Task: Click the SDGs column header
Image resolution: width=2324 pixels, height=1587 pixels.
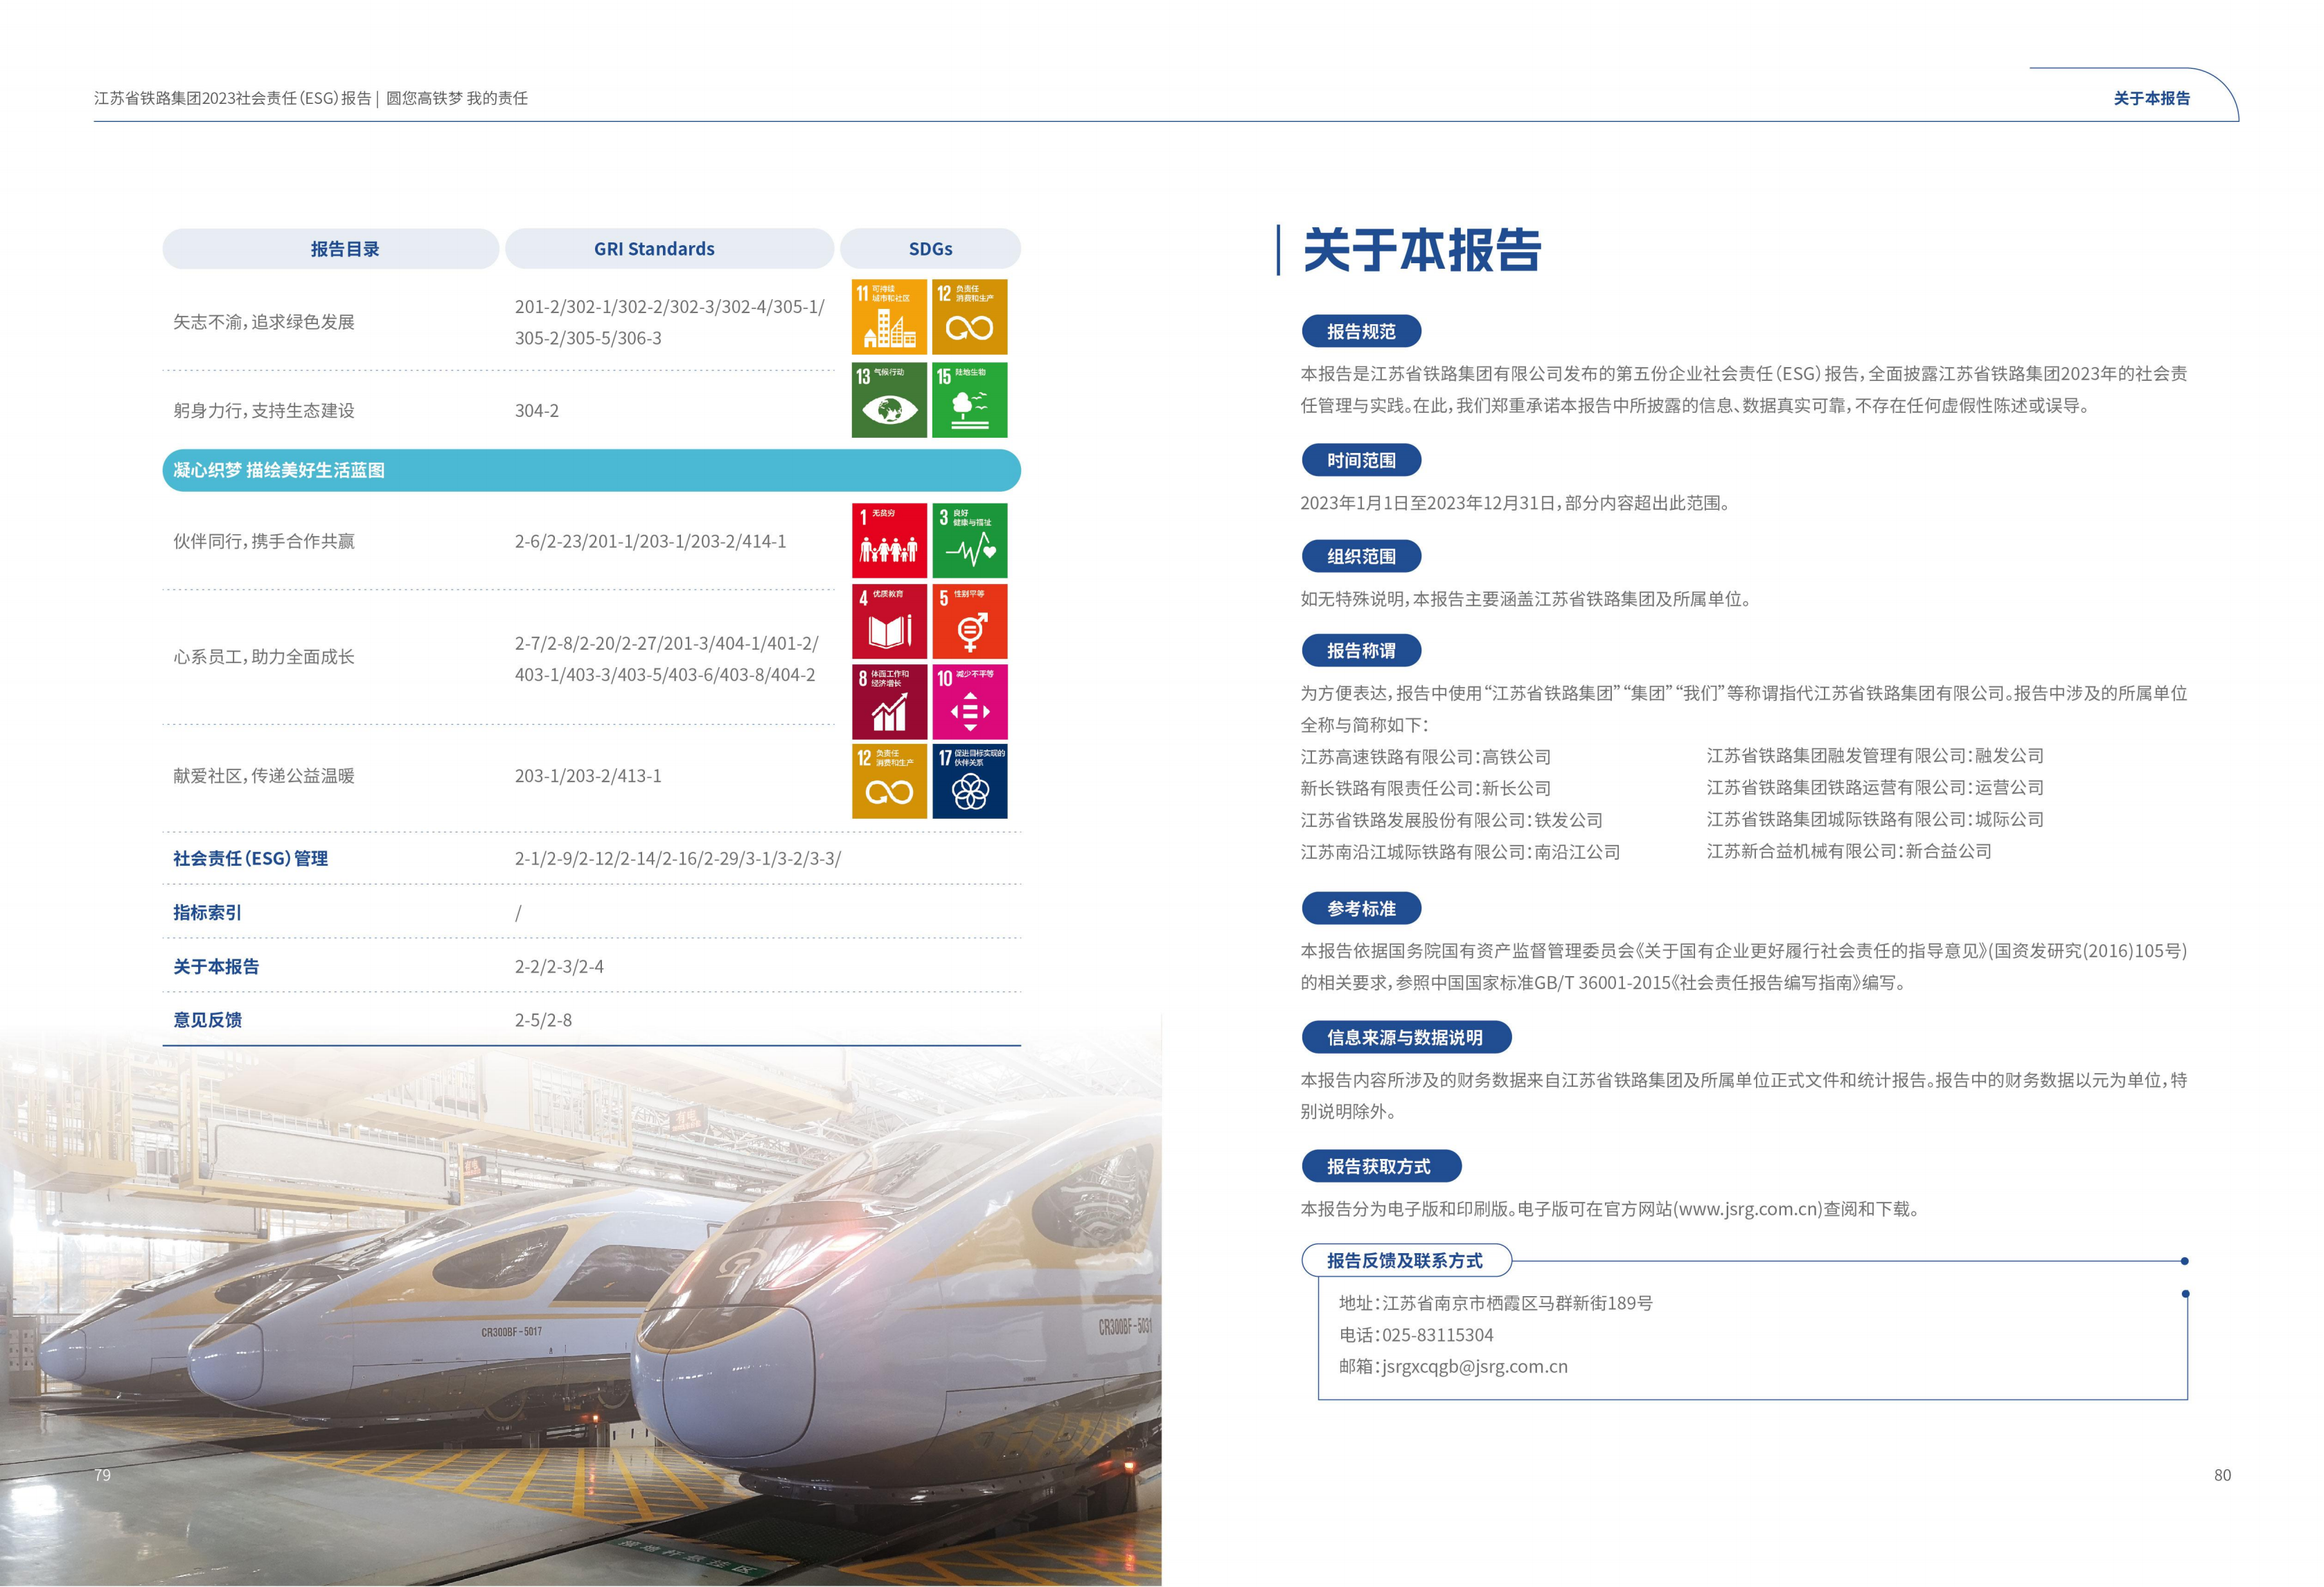Action: click(x=930, y=249)
